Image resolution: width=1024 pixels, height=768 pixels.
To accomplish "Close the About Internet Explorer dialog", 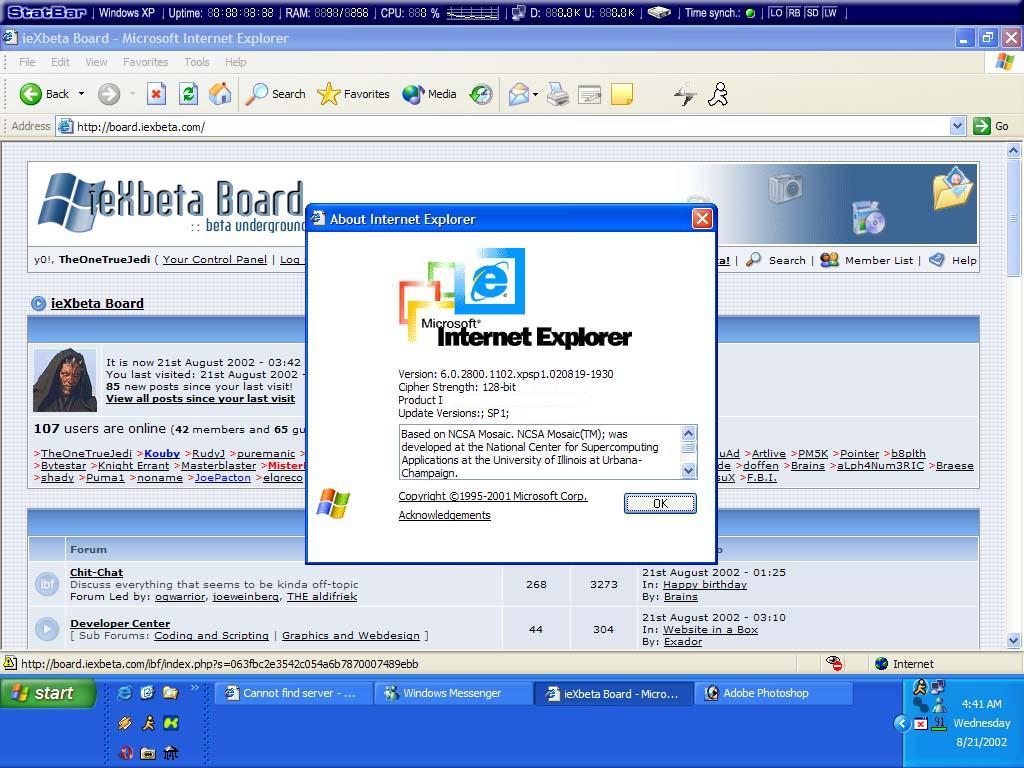I will (x=702, y=219).
